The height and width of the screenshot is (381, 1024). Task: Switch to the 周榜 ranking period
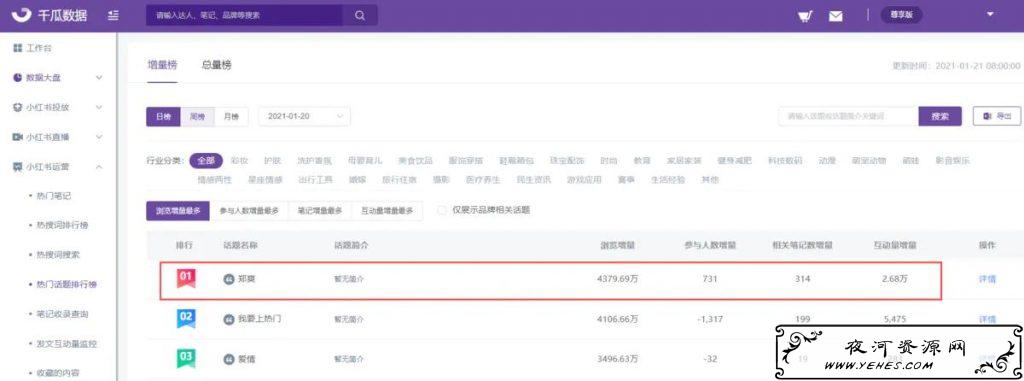tap(197, 117)
